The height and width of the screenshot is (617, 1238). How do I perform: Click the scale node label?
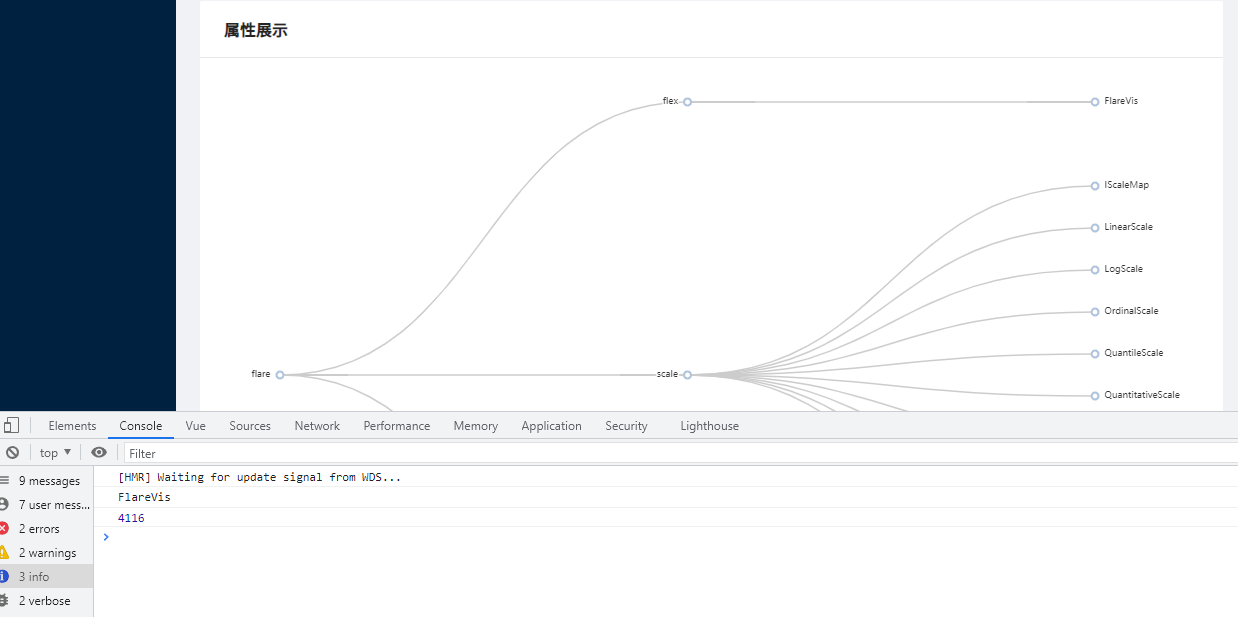667,374
